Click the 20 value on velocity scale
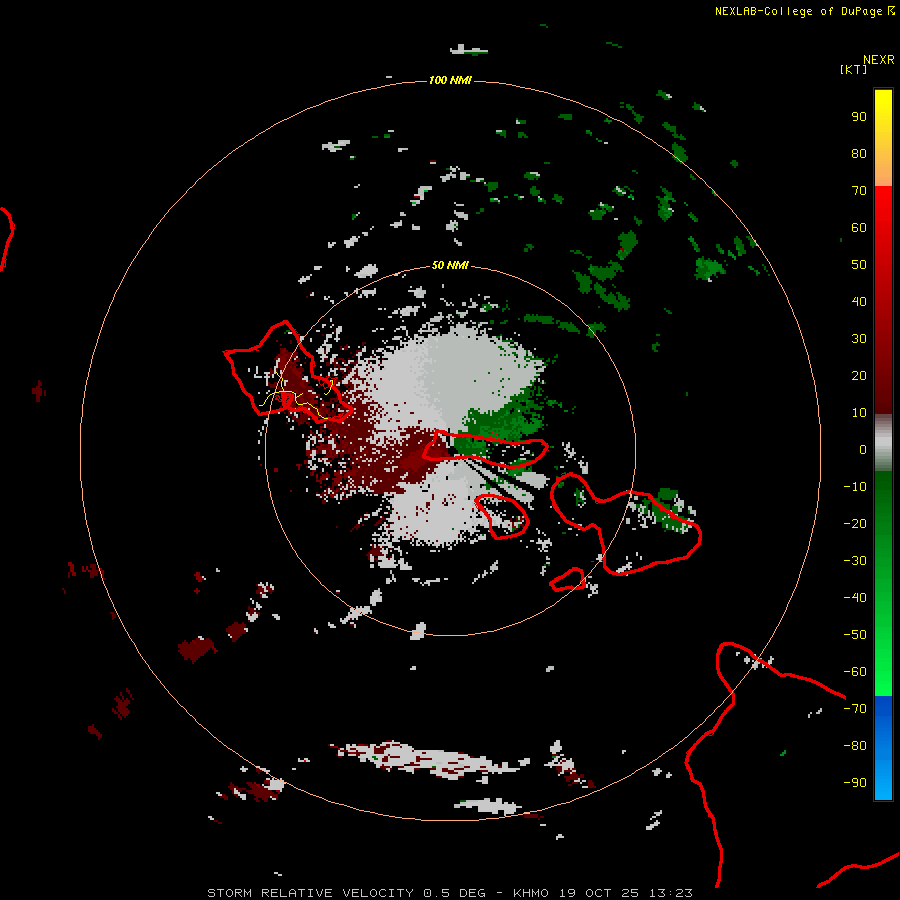This screenshot has width=900, height=900. tap(859, 375)
